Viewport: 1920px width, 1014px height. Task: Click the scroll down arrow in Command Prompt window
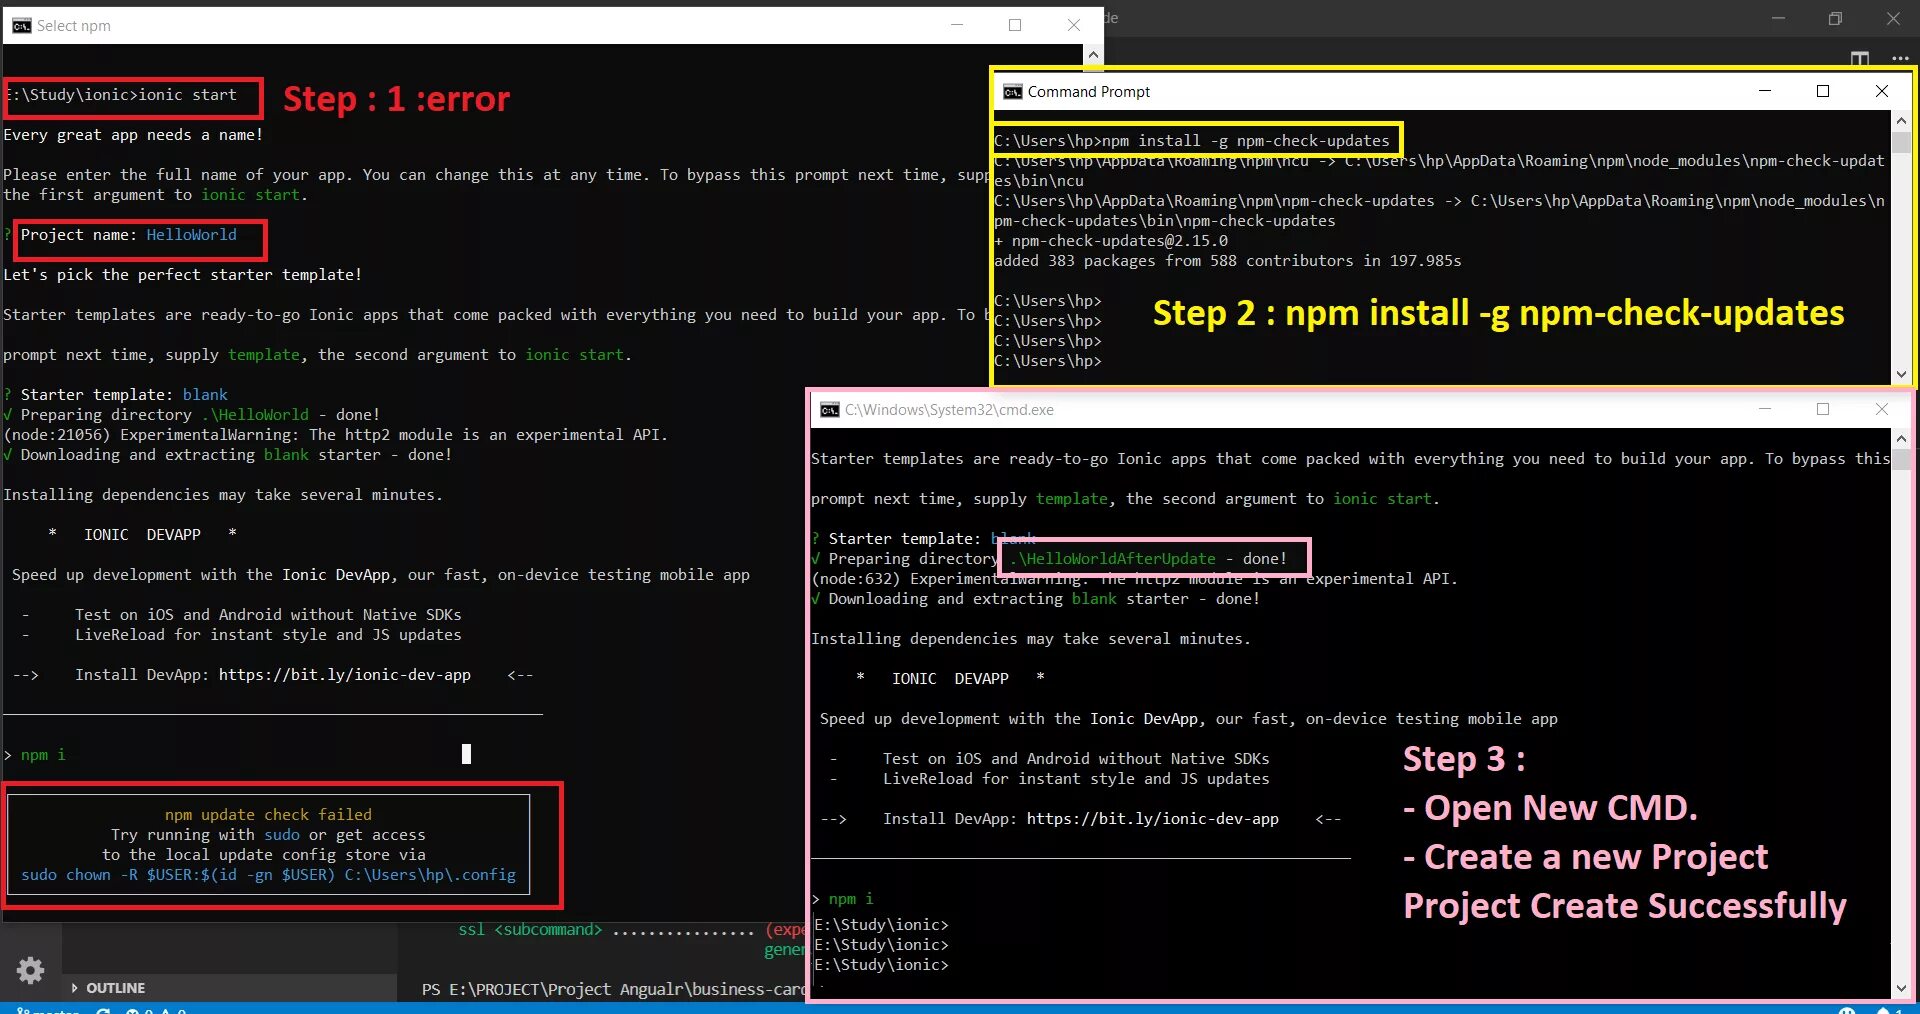pos(1901,374)
